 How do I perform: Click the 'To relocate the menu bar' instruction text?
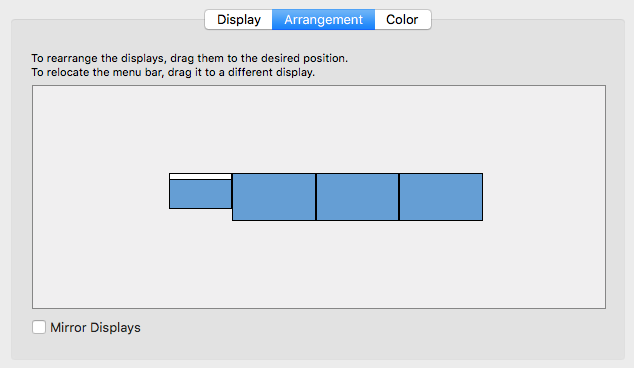(173, 72)
